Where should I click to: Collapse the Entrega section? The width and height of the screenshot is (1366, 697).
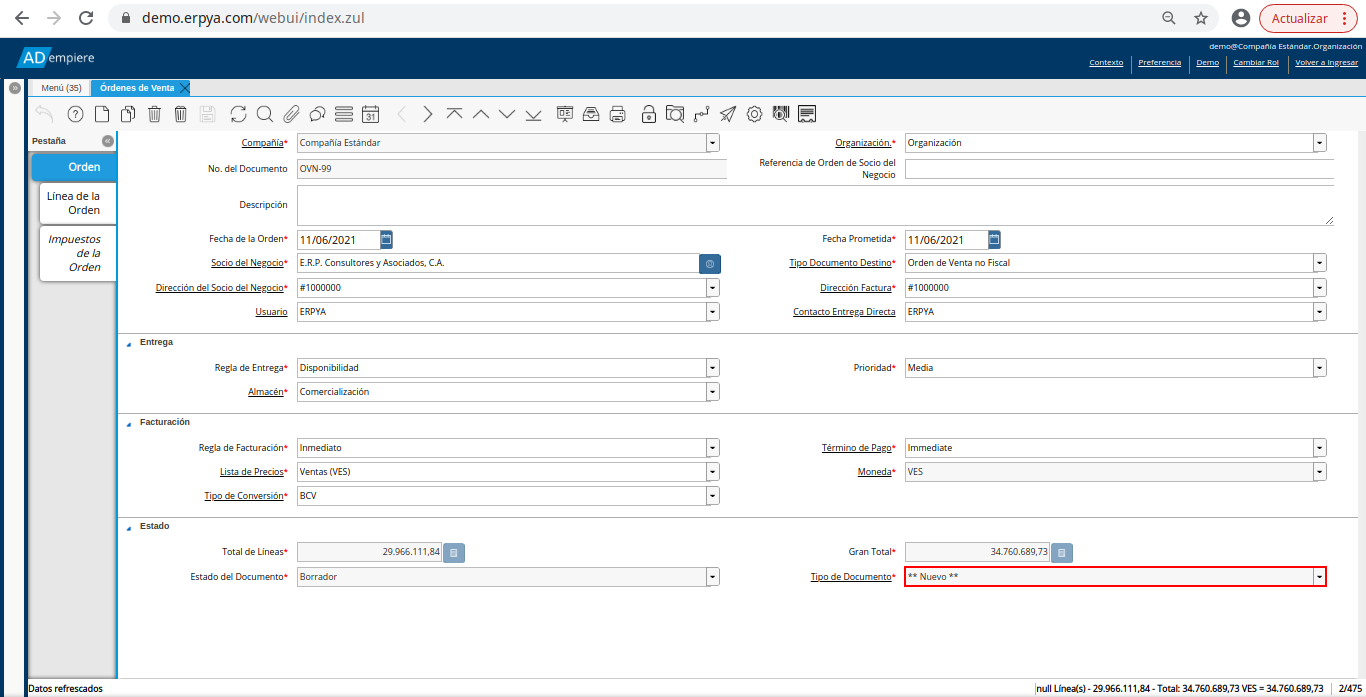(128, 343)
